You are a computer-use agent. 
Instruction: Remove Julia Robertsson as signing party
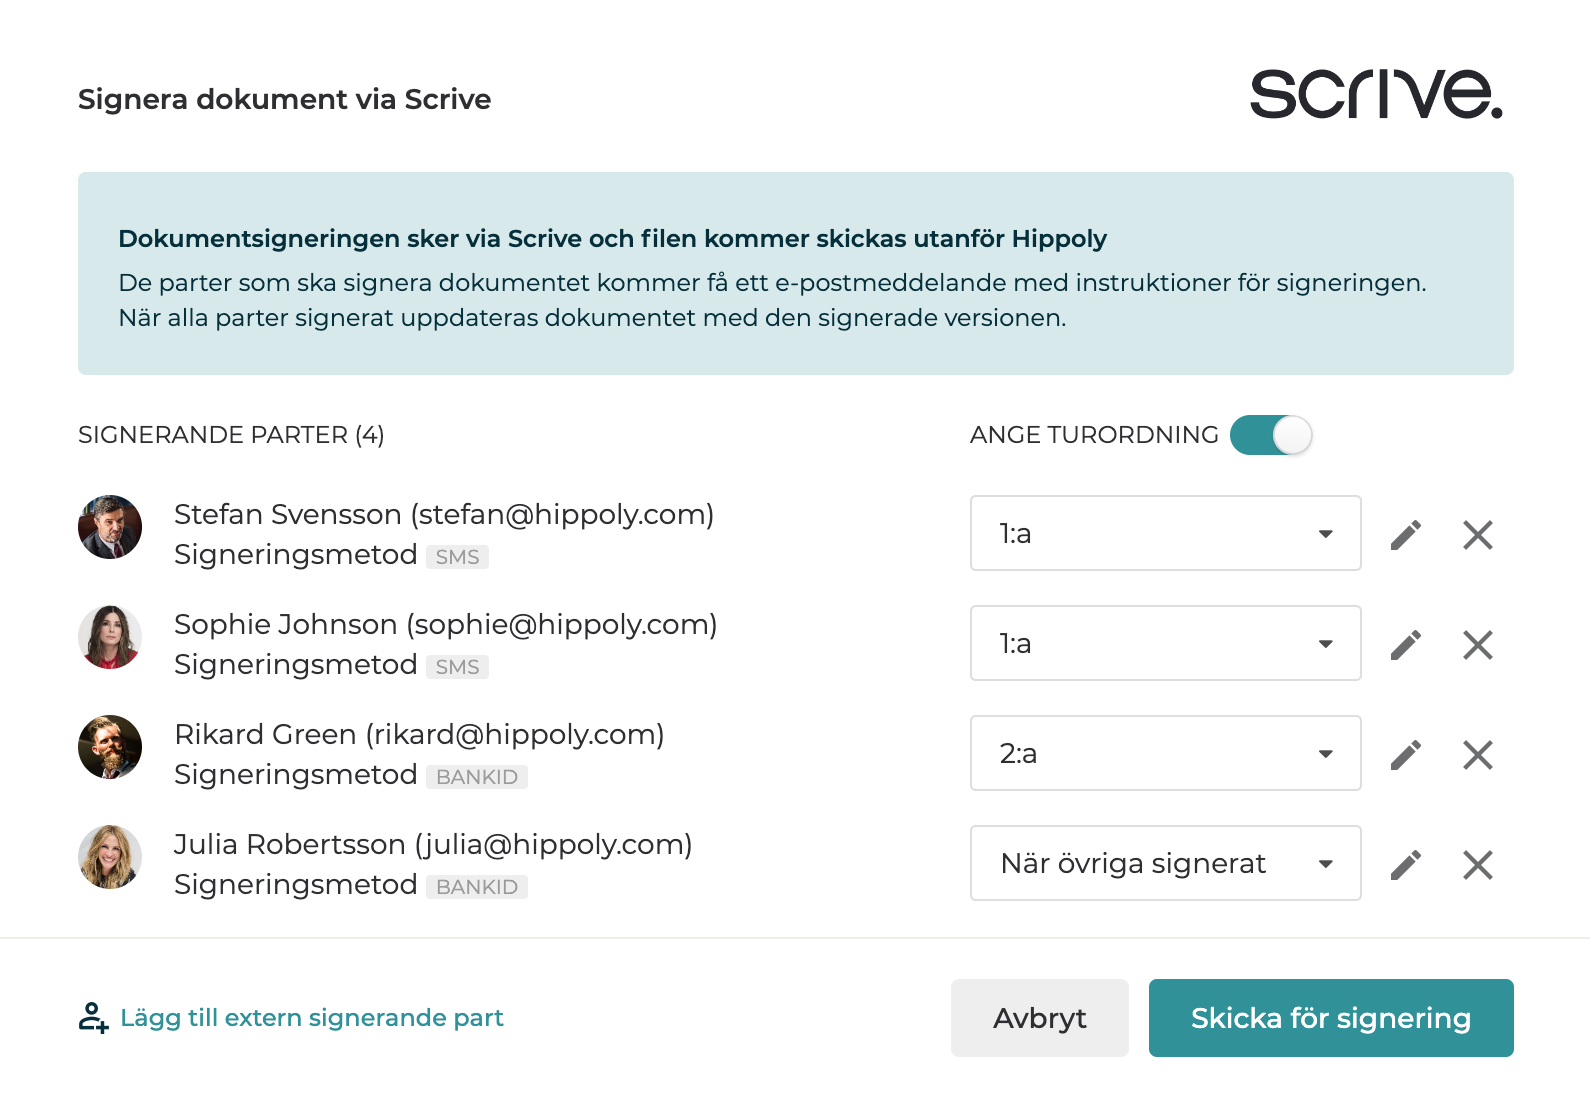[1477, 865]
